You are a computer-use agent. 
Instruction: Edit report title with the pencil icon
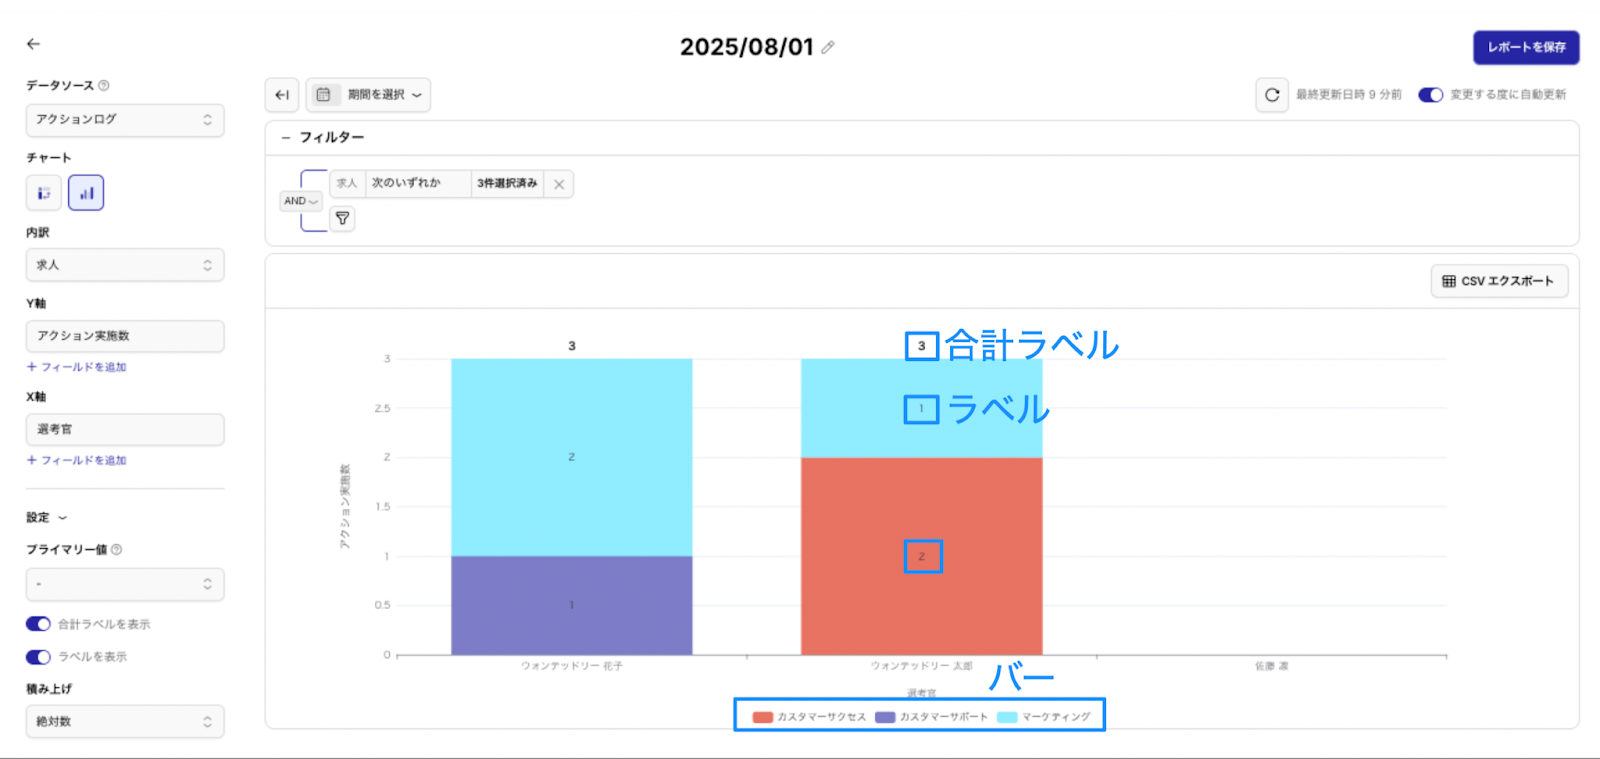coord(828,47)
